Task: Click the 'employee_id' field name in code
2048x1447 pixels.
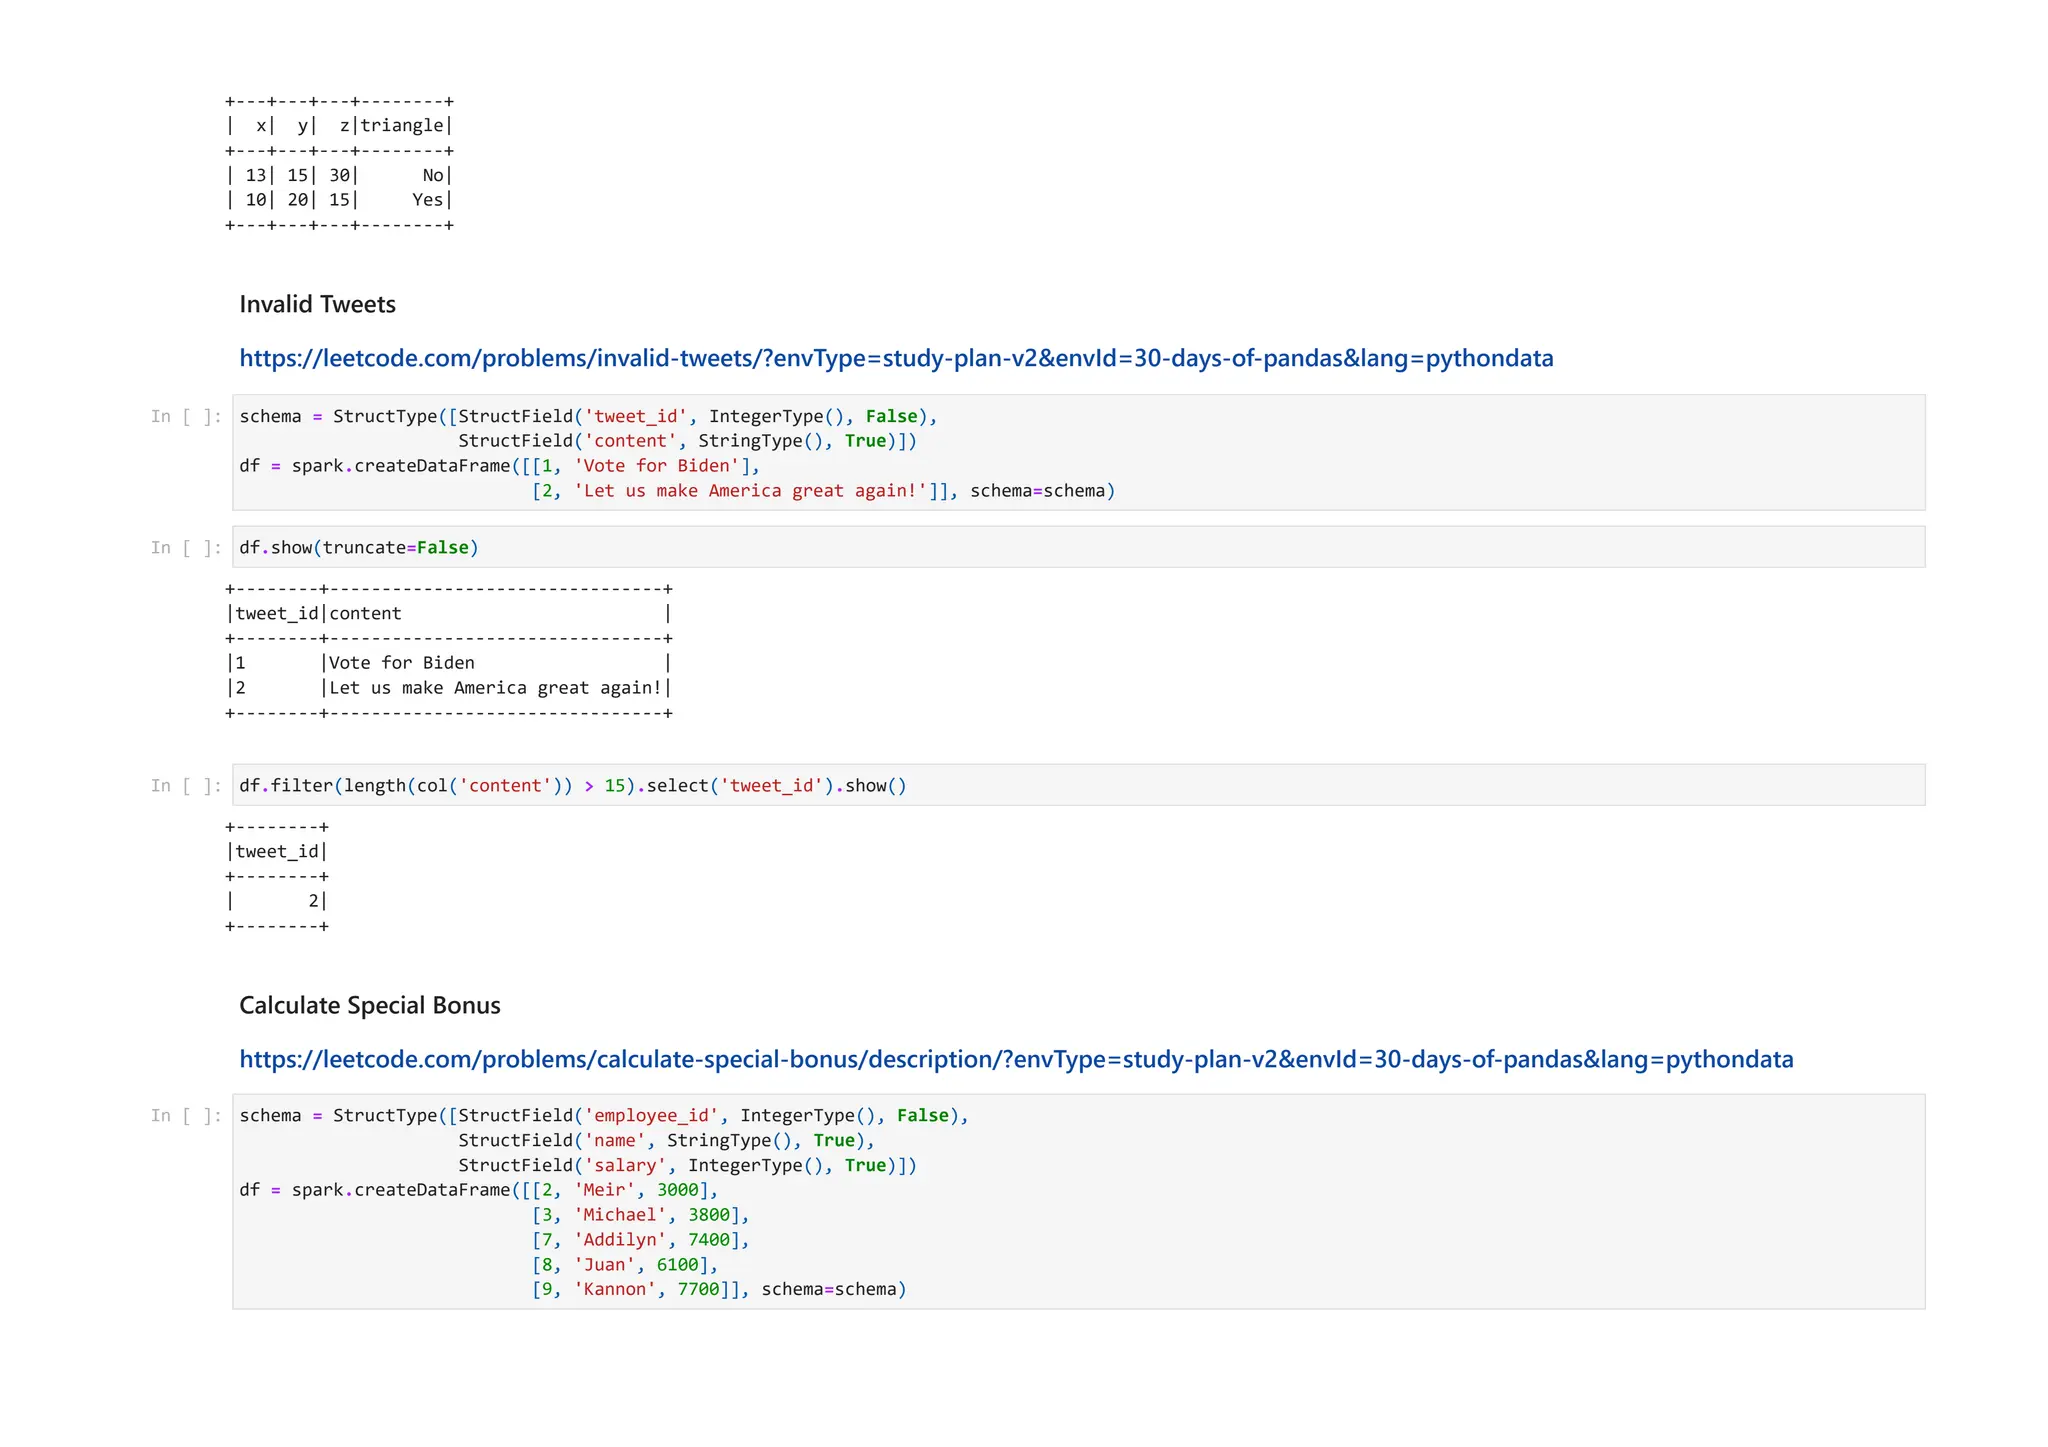Action: click(x=652, y=1115)
